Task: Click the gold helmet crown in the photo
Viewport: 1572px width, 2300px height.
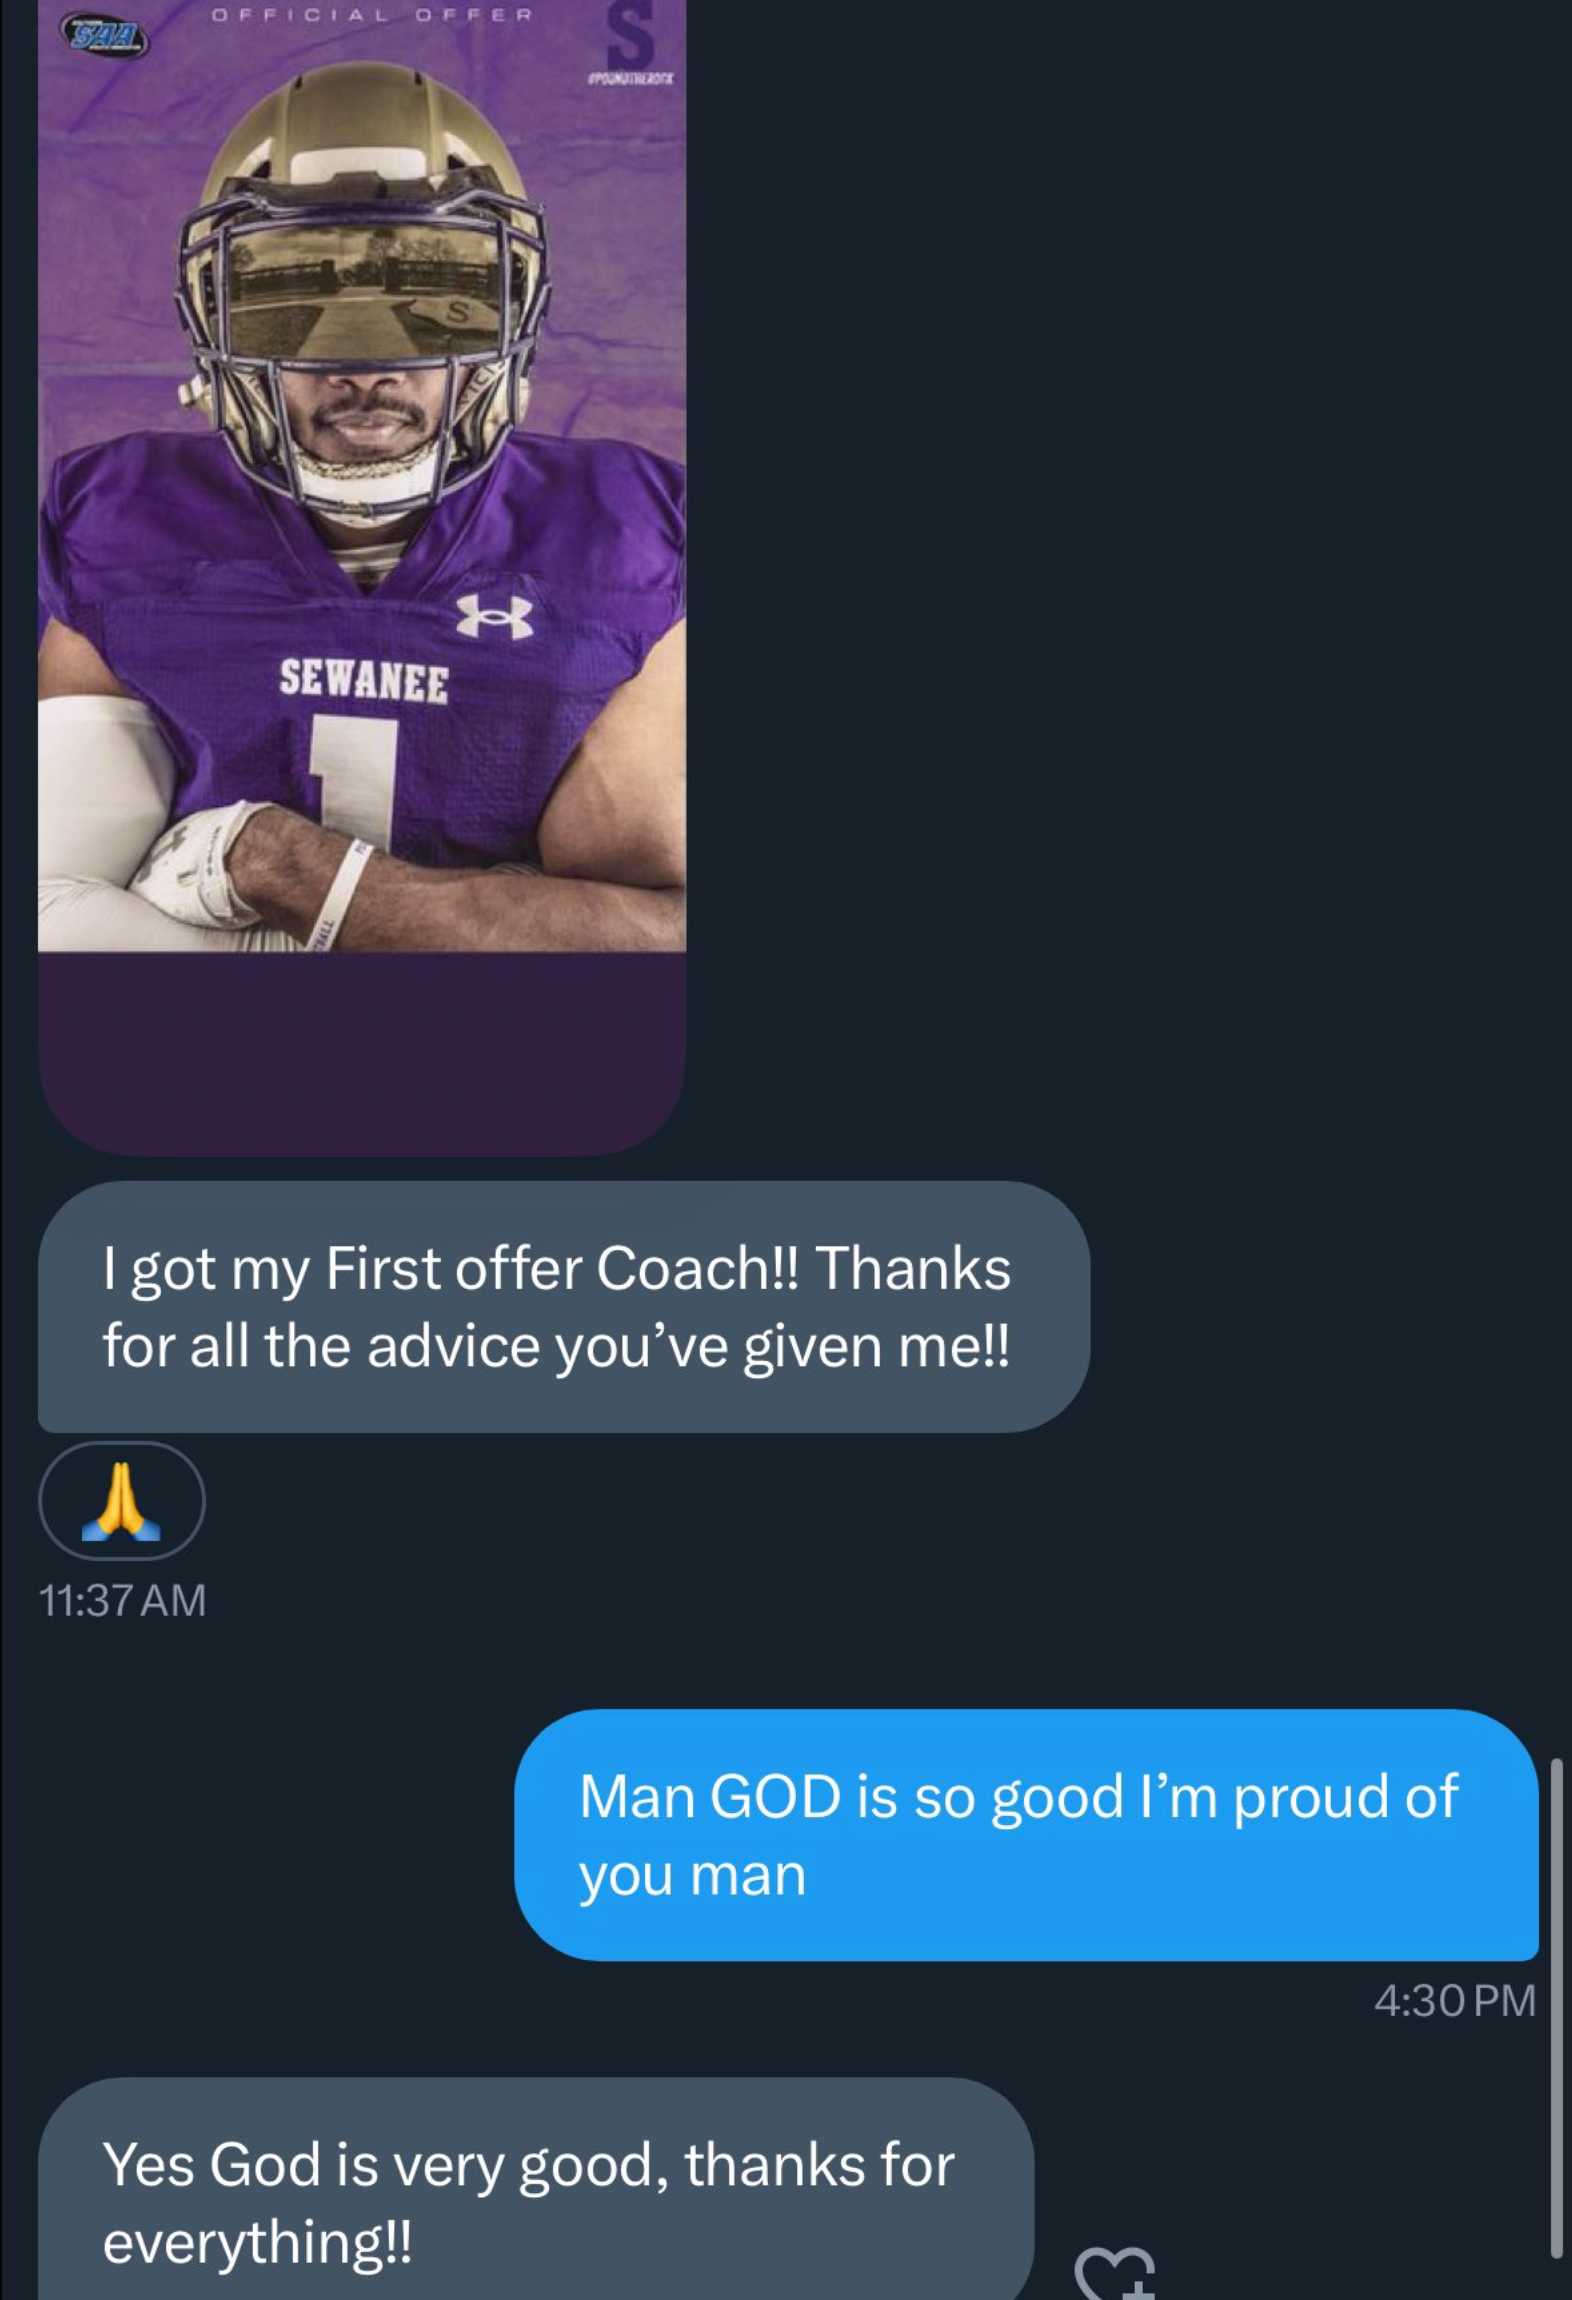Action: [362, 125]
